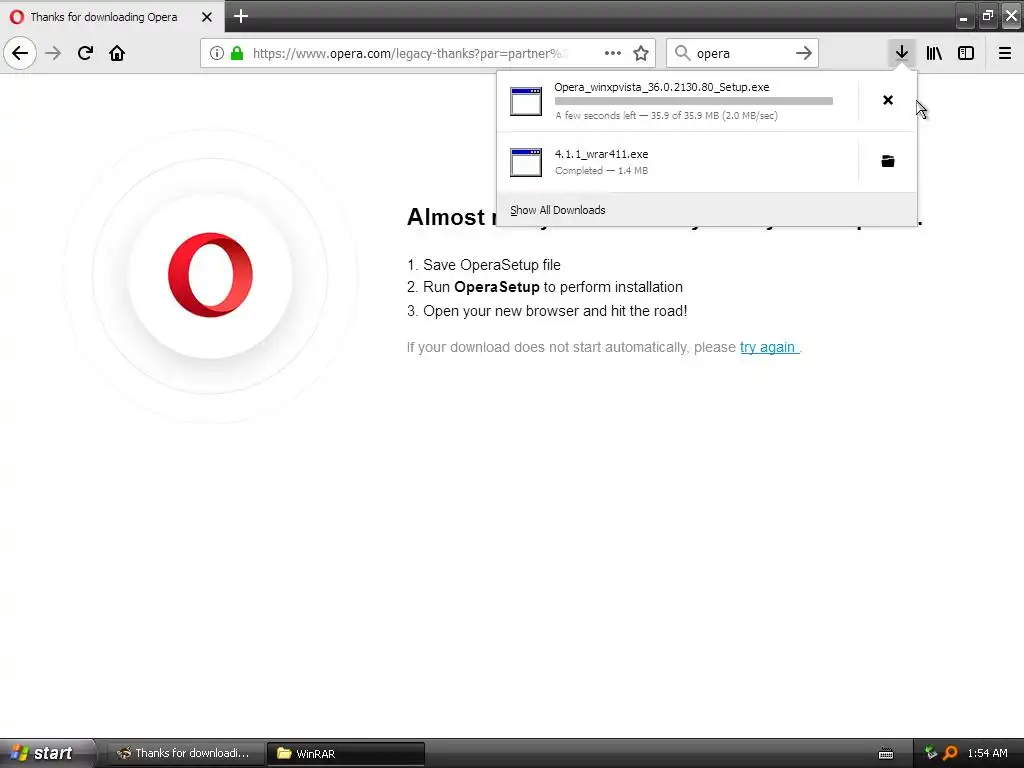Open the Windows start menu
The height and width of the screenshot is (768, 1024).
(46, 753)
